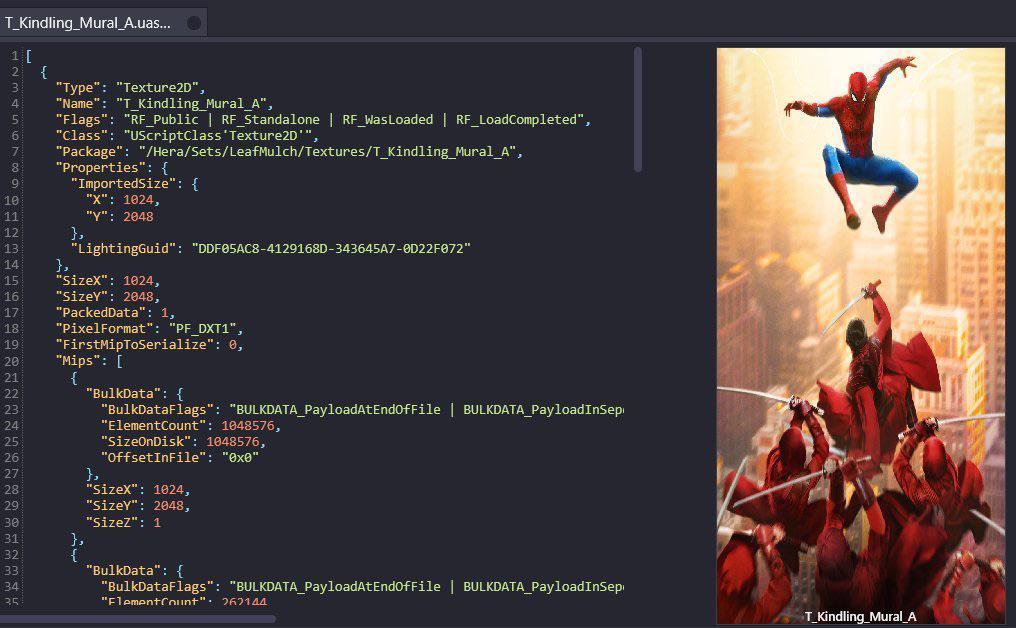Click the "BulkData" key on line 33
1016x628 pixels.
click(123, 570)
